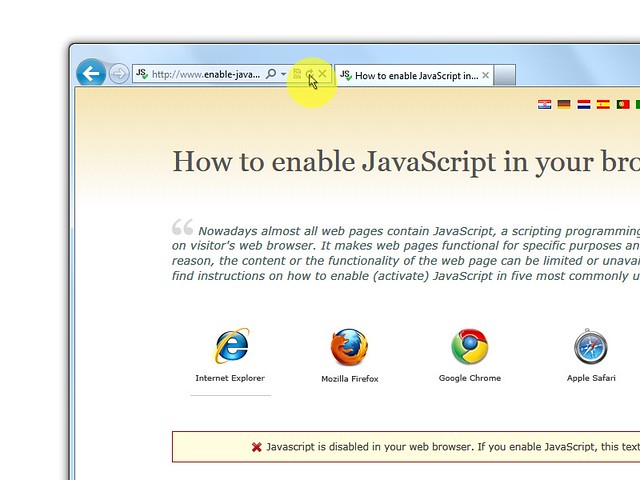The image size is (640, 480).
Task: Click the Croatian flag language icon
Action: (x=545, y=104)
